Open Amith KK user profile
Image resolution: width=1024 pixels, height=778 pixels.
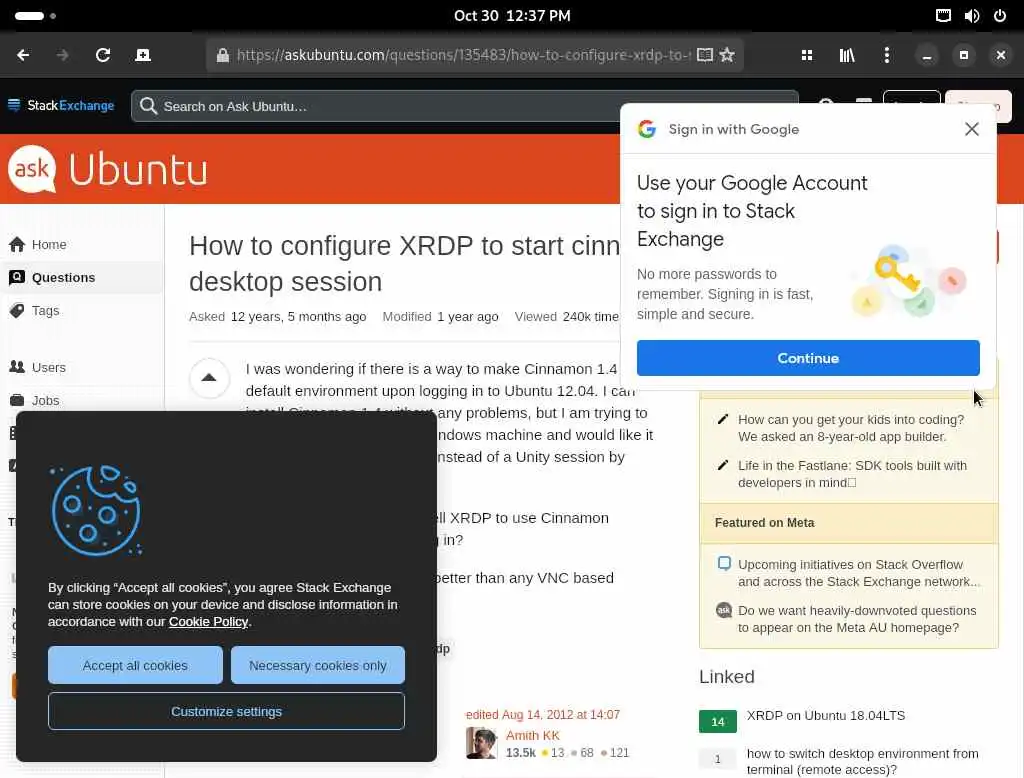[532, 735]
